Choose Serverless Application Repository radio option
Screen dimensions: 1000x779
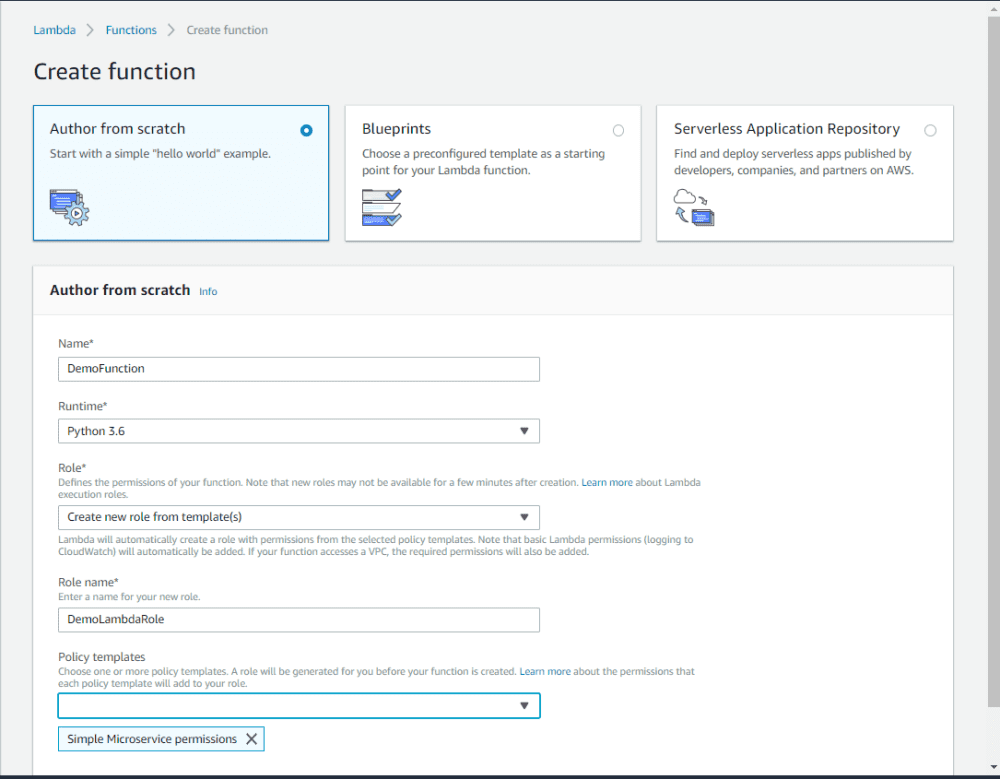930,130
